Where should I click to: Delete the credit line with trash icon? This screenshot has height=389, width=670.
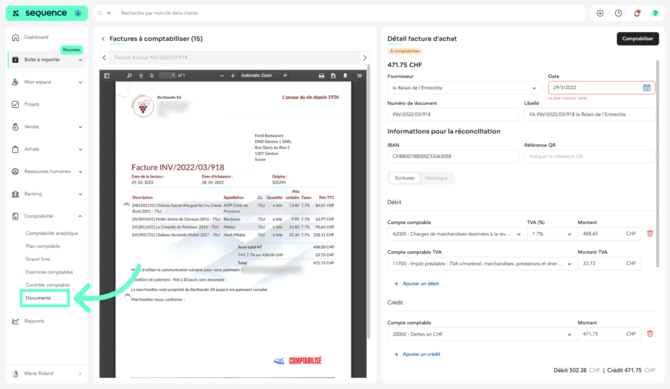point(650,334)
